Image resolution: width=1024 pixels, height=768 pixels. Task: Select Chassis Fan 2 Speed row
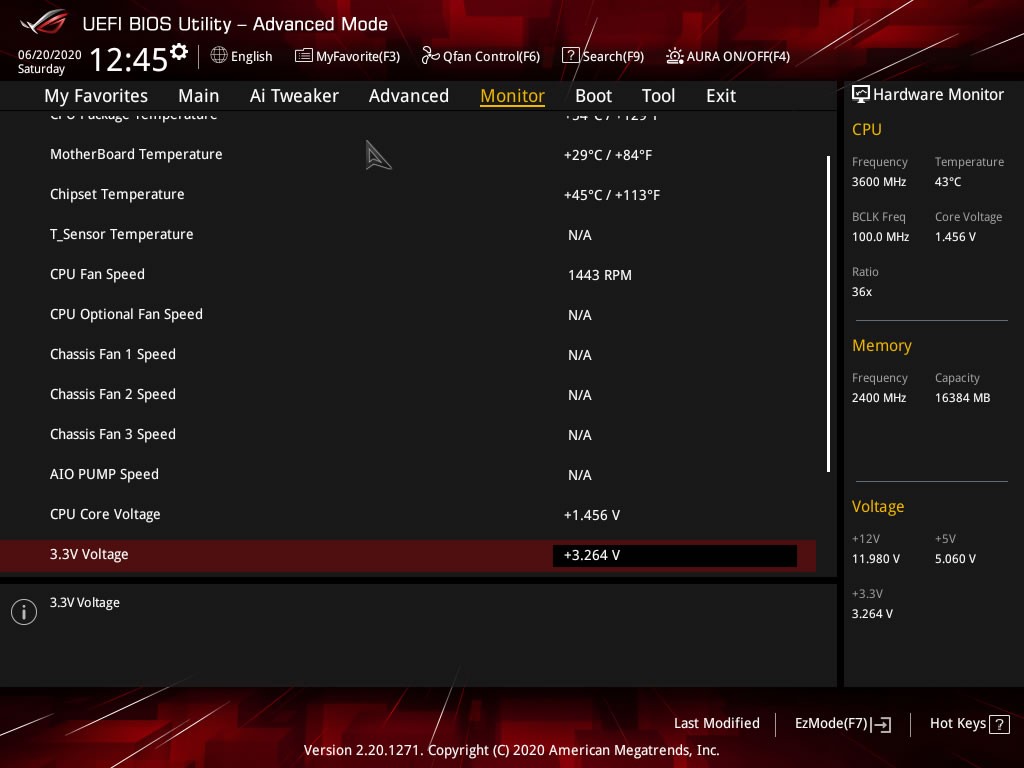408,394
